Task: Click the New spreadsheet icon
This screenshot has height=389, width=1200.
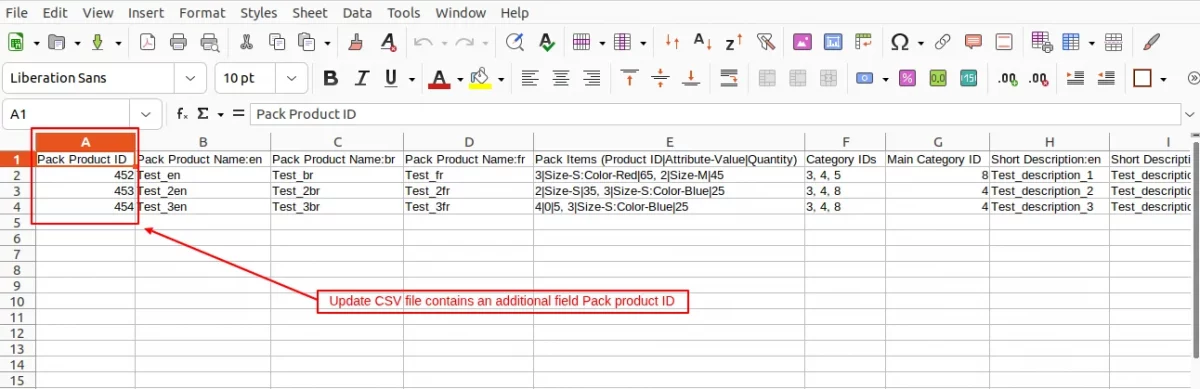Action: 16,43
